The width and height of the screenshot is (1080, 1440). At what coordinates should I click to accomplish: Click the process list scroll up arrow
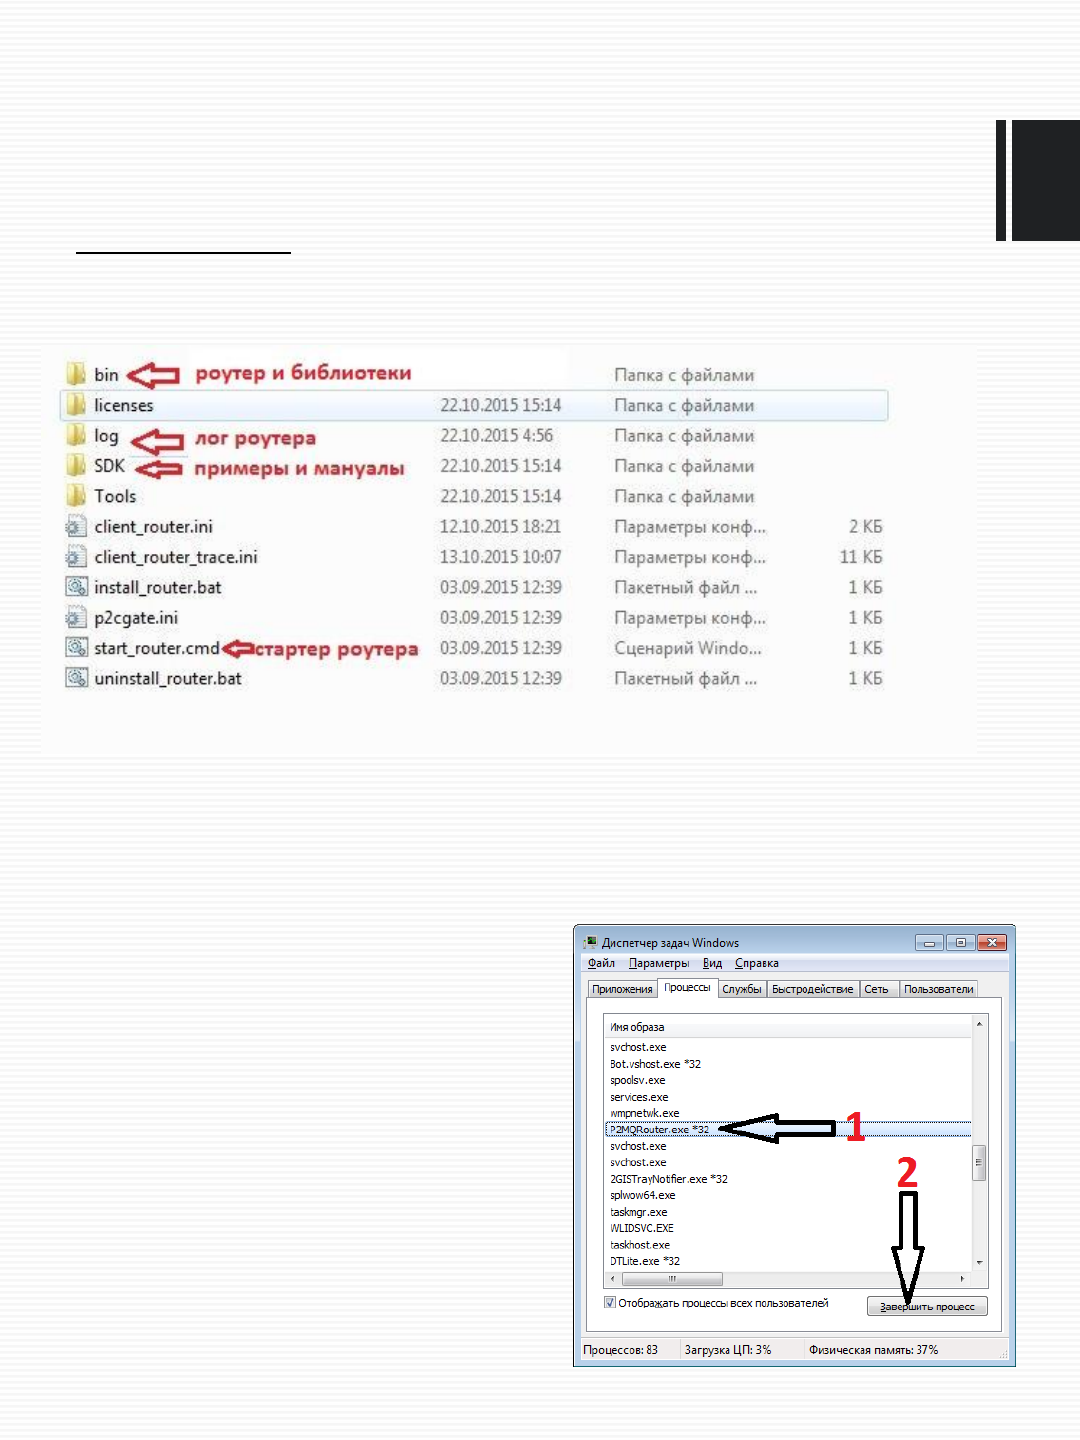pos(979,1024)
